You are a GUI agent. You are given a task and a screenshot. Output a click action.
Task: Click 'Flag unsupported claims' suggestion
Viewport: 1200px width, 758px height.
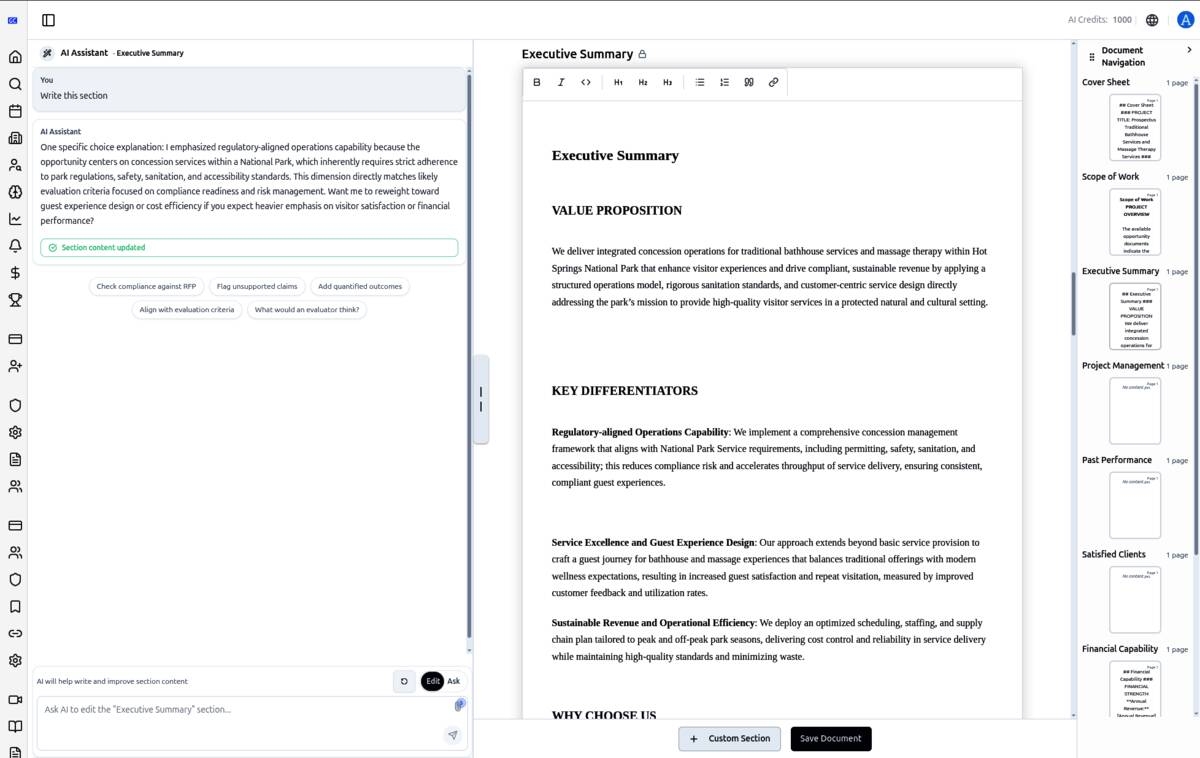[257, 286]
